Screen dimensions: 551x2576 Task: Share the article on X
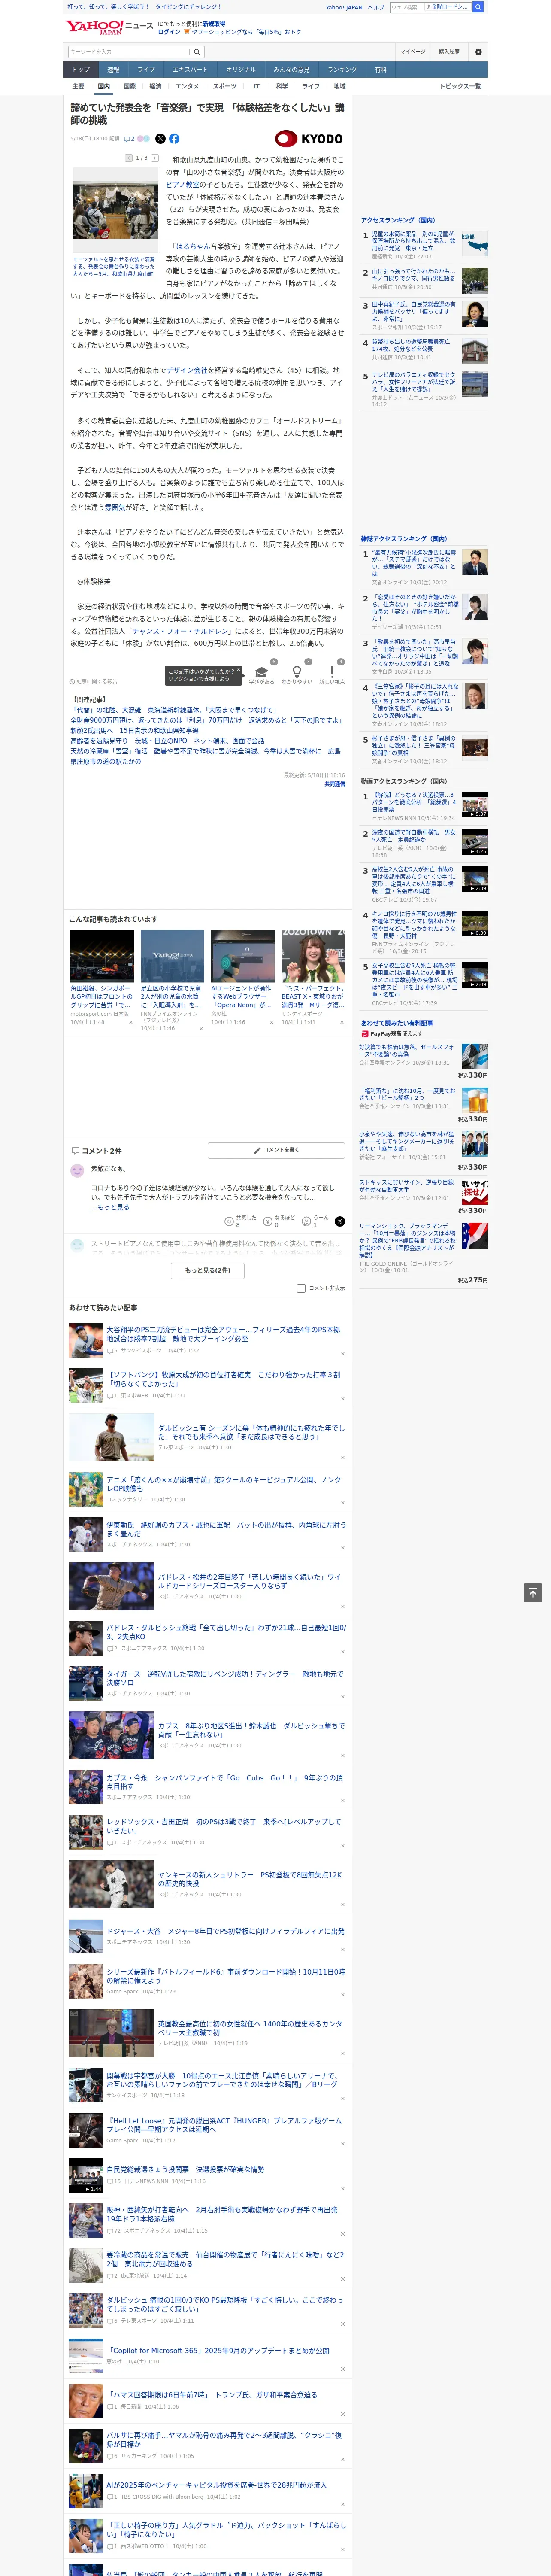160,139
